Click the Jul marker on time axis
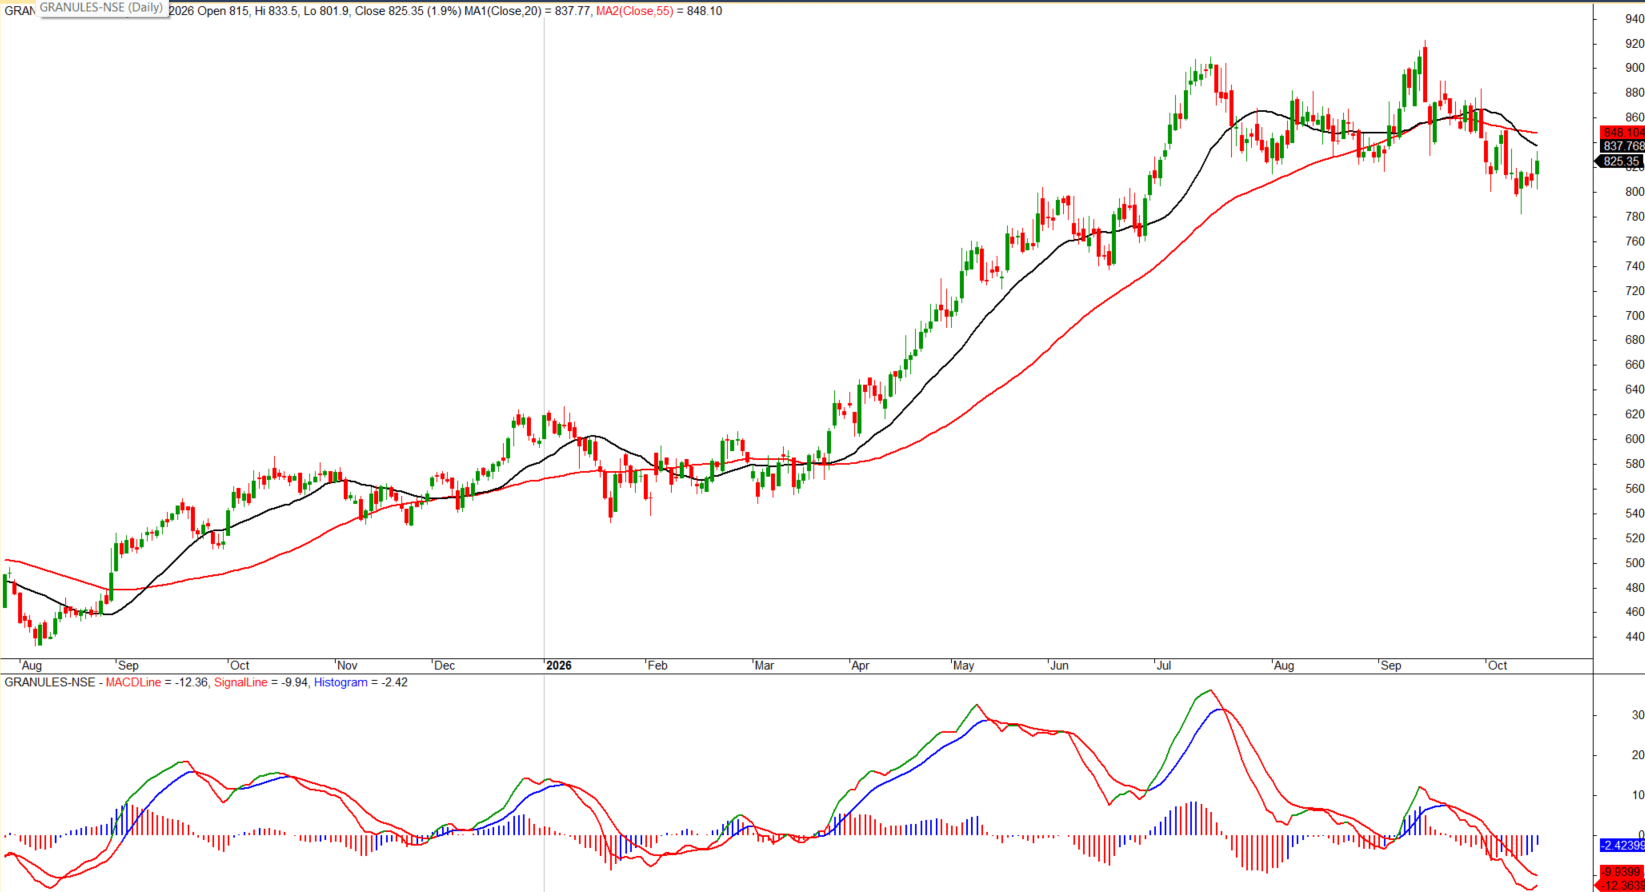 (x=1163, y=665)
